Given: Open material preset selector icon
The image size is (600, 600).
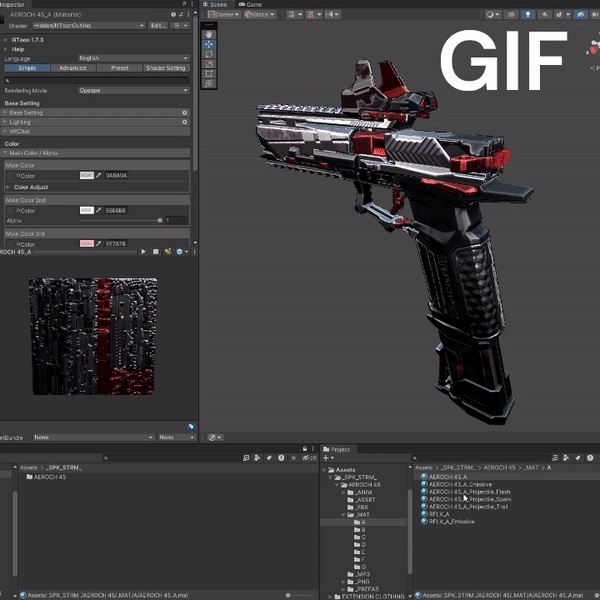Looking at the screenshot, I should (181, 15).
